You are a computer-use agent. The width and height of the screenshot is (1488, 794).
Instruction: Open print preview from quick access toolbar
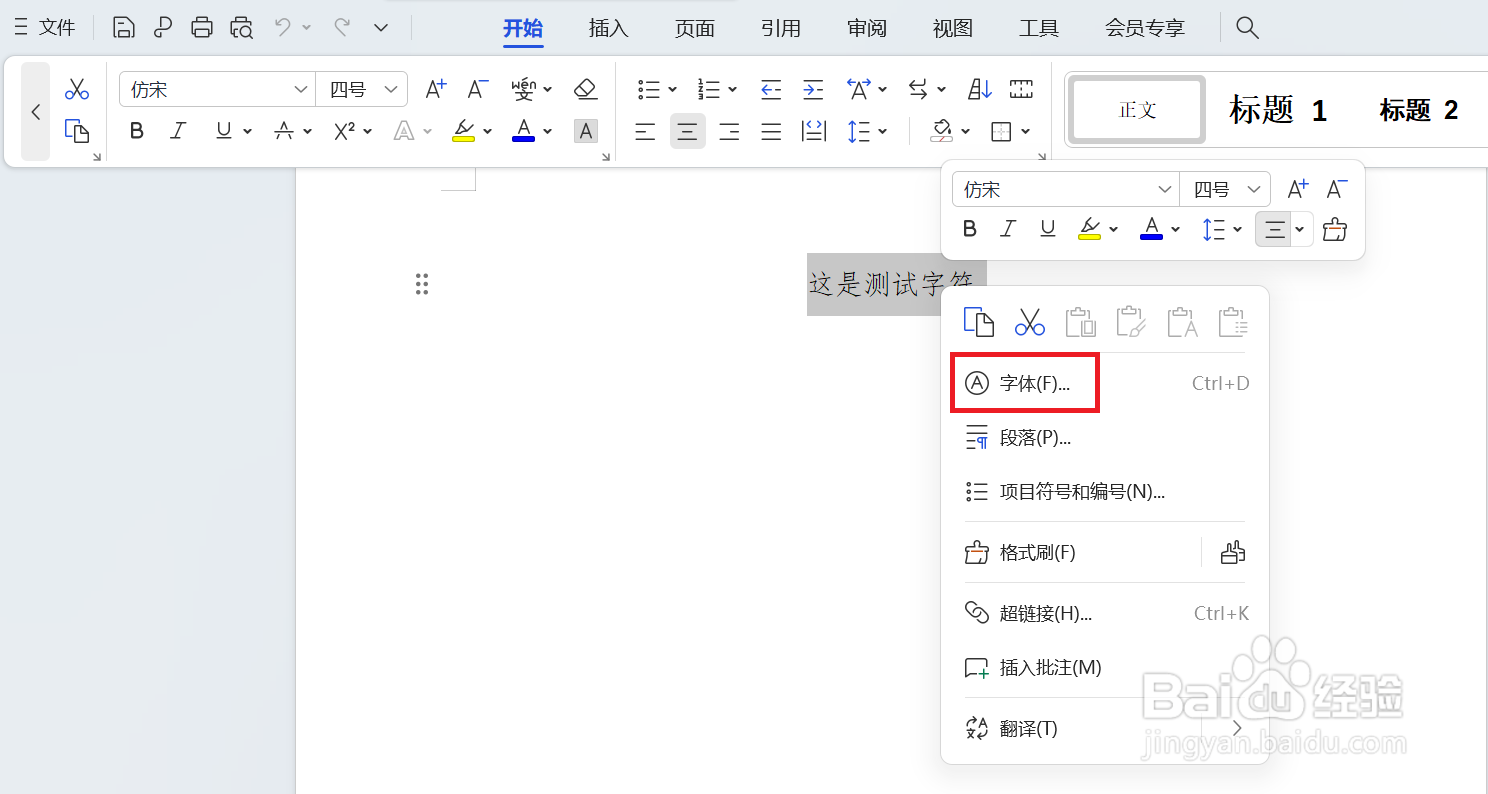point(241,27)
